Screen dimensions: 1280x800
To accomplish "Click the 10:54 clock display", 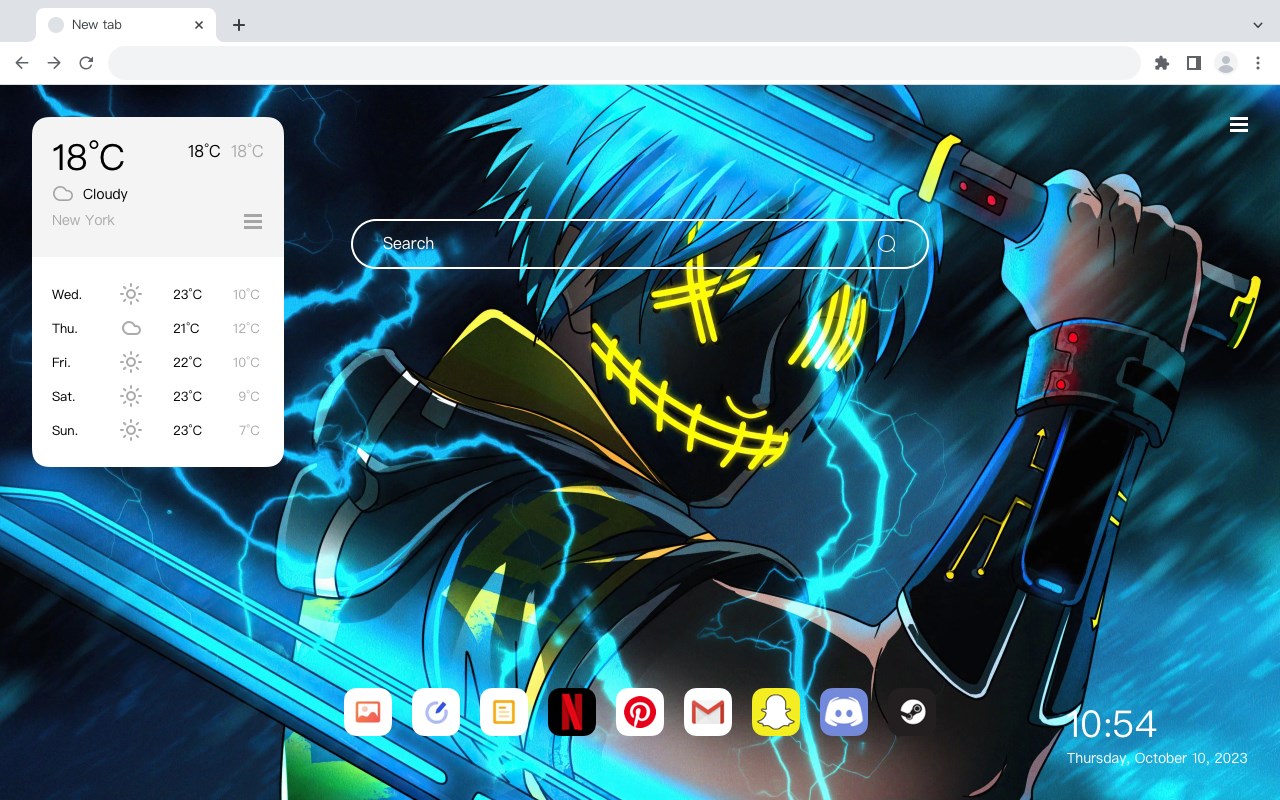I will point(1112,724).
